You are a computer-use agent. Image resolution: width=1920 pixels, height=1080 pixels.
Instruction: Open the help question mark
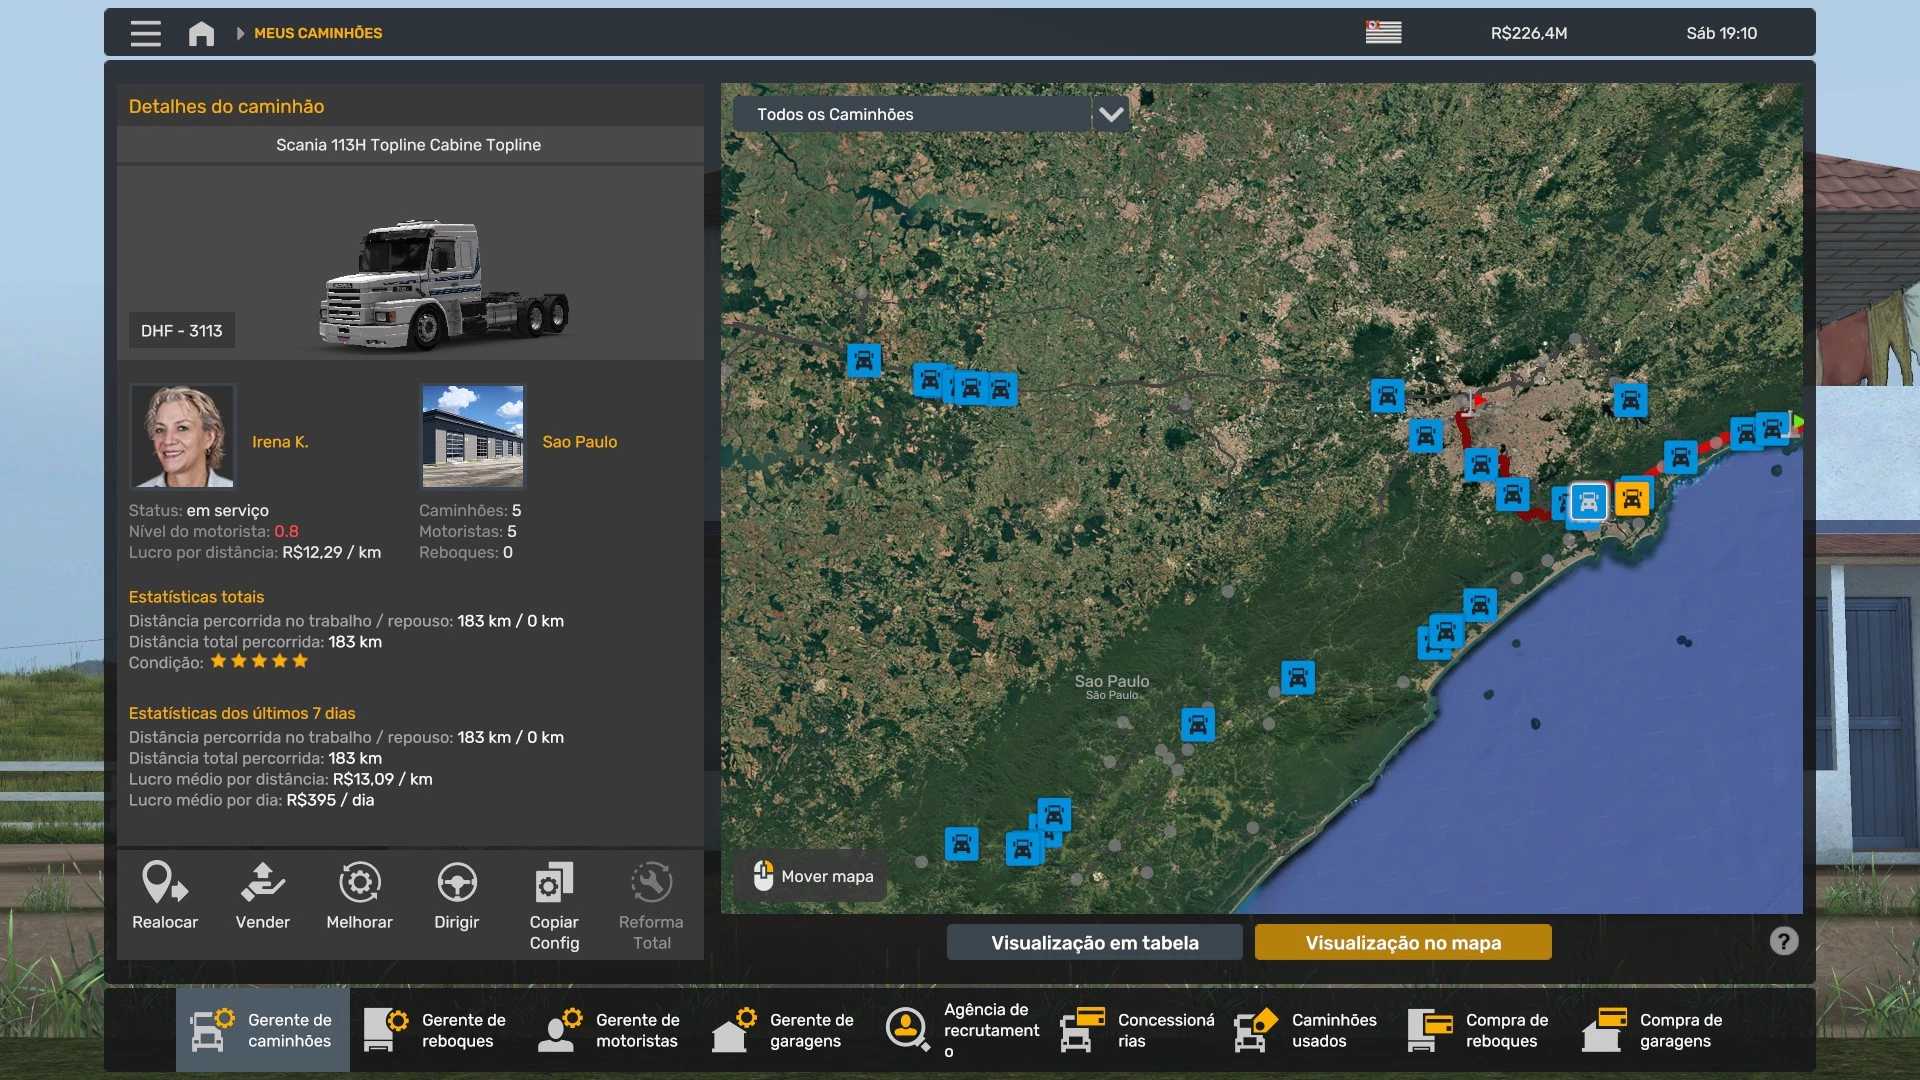coord(1783,941)
